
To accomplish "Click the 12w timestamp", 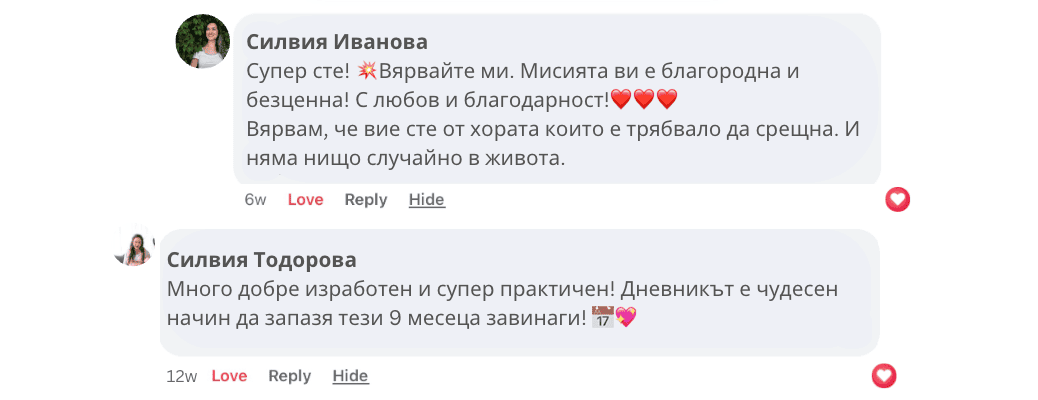I will coord(182,376).
